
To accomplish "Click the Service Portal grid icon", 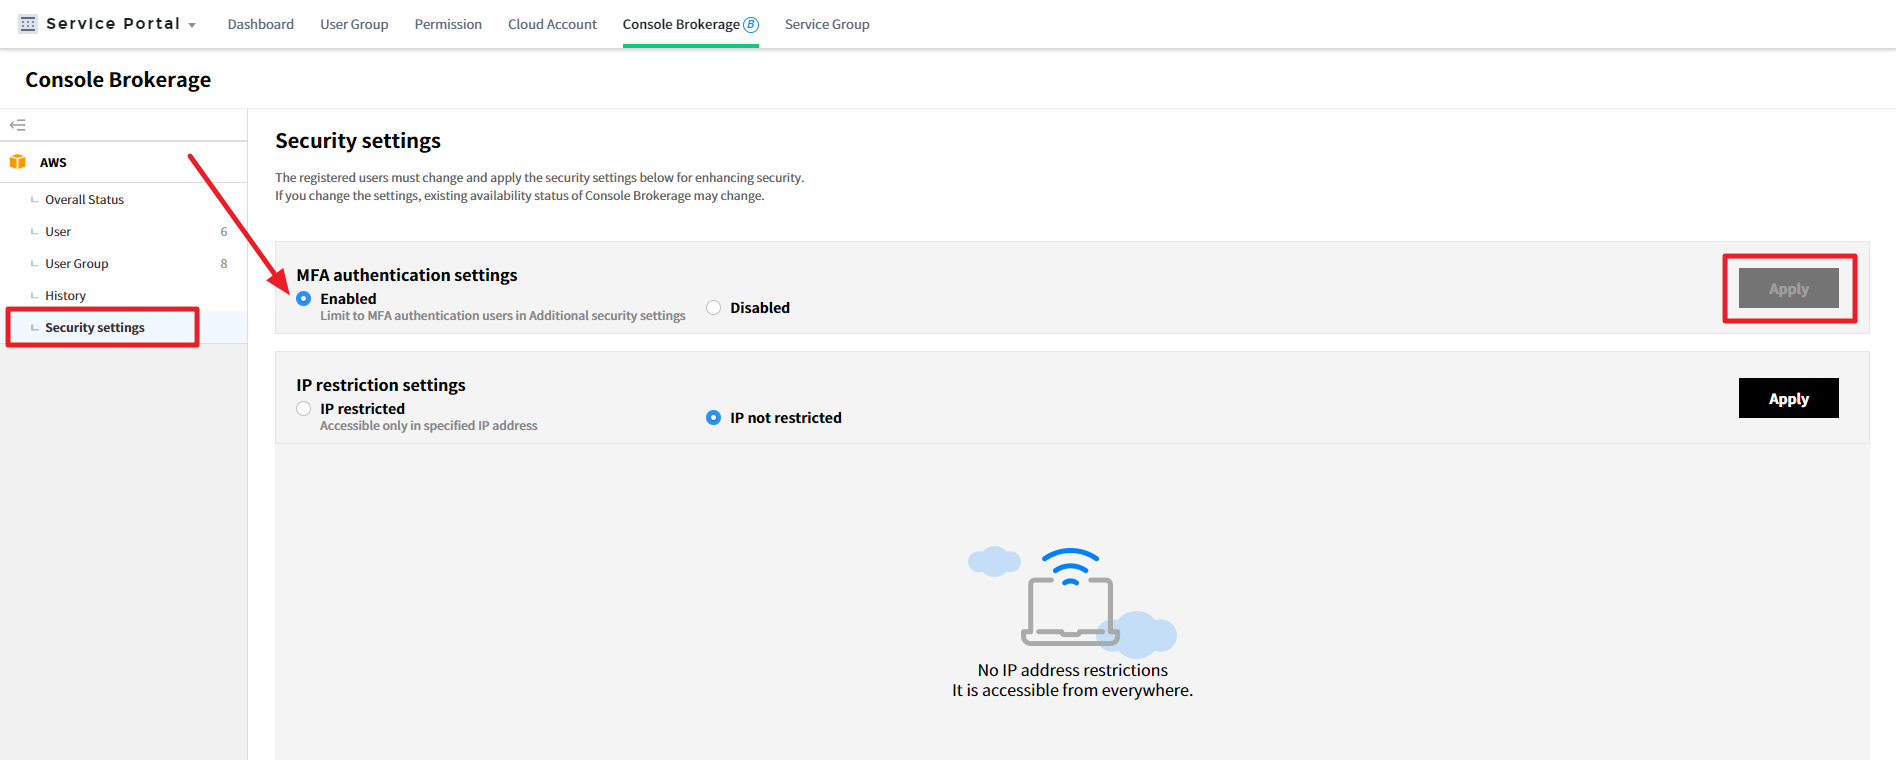I will click(x=28, y=24).
